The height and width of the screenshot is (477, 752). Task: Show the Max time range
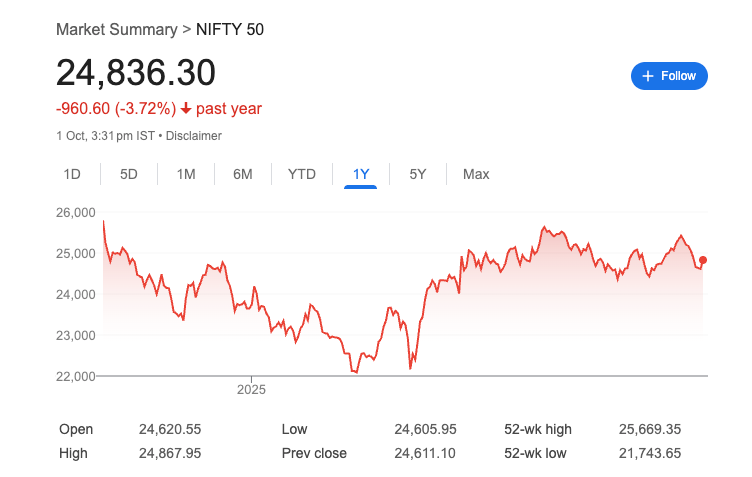(476, 174)
